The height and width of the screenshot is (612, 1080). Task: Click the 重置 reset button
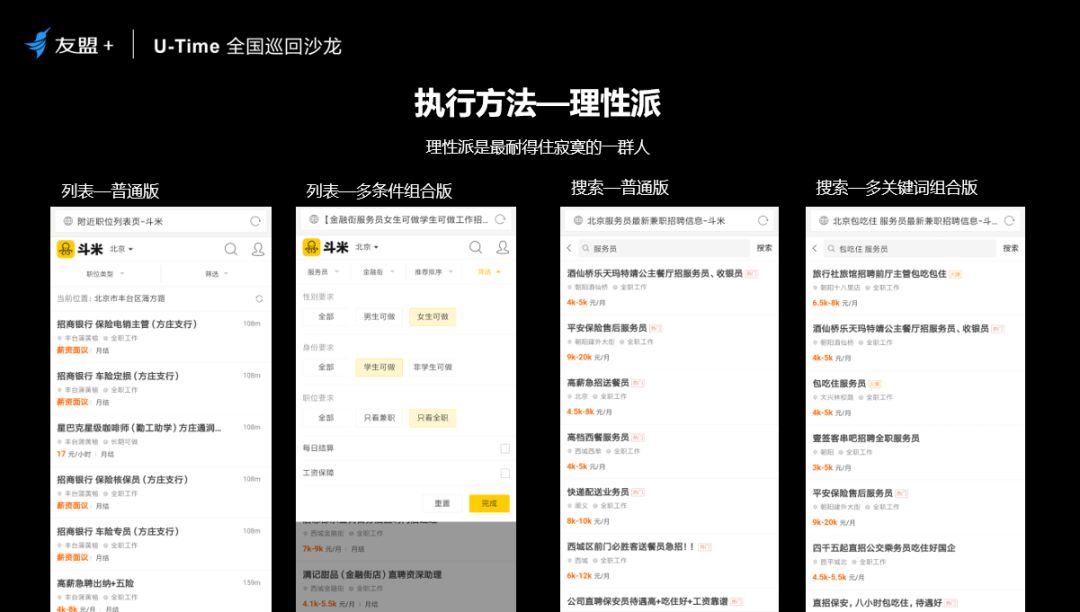tap(442, 503)
